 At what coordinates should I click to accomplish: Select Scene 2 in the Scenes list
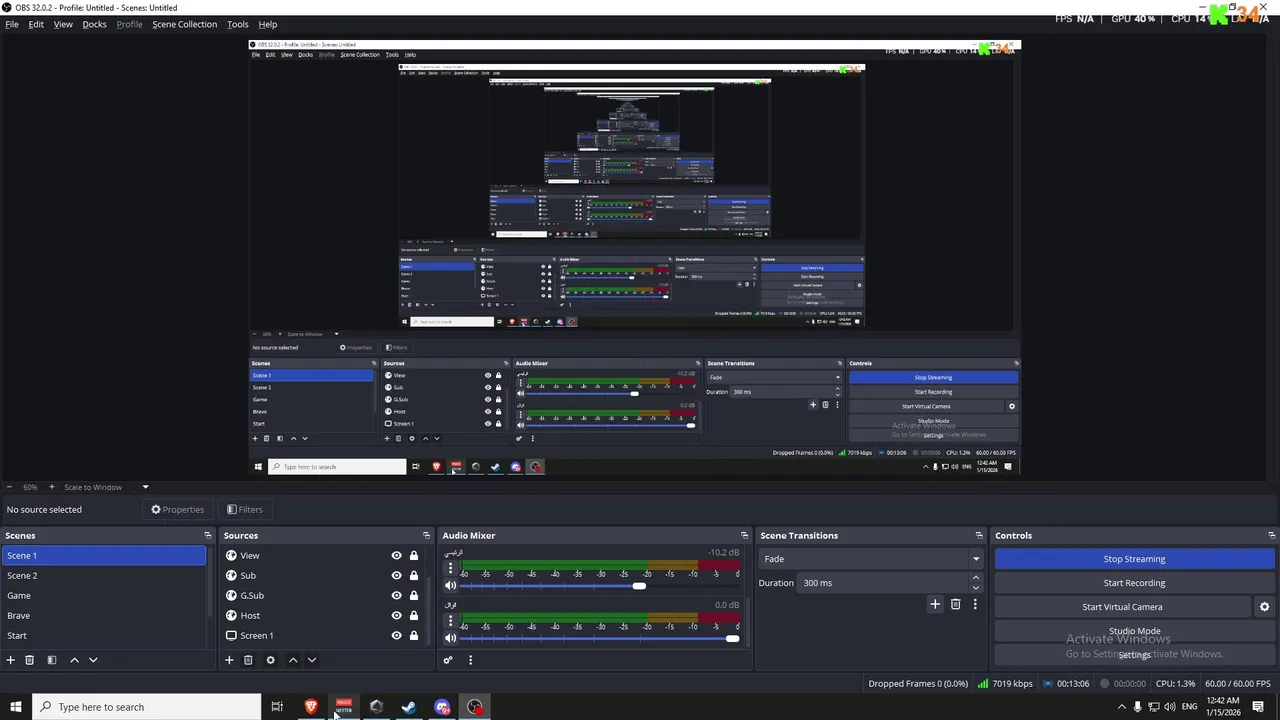[x=103, y=576]
